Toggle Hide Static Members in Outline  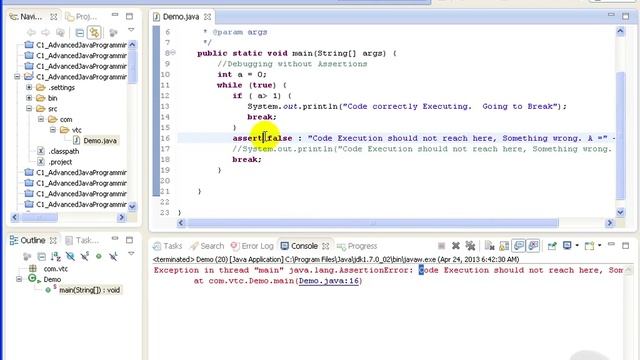click(84, 256)
